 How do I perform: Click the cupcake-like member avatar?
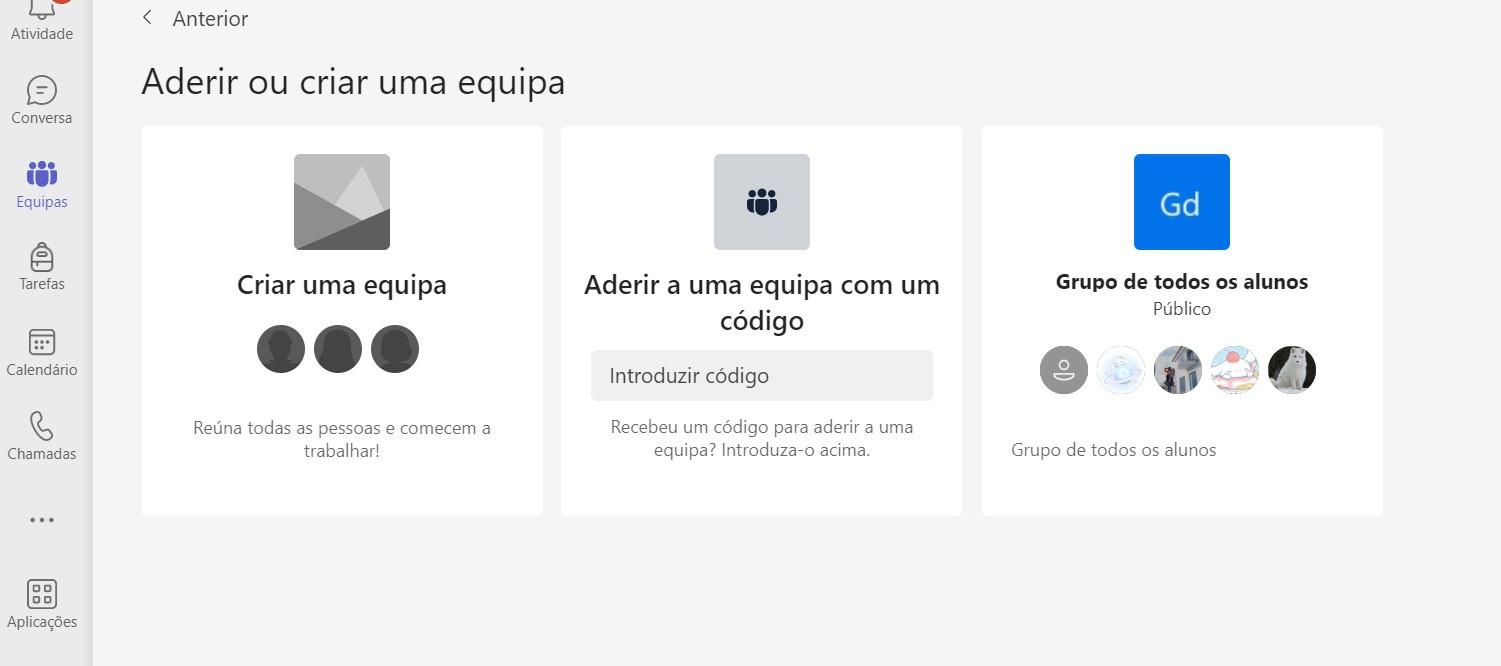click(x=1234, y=370)
